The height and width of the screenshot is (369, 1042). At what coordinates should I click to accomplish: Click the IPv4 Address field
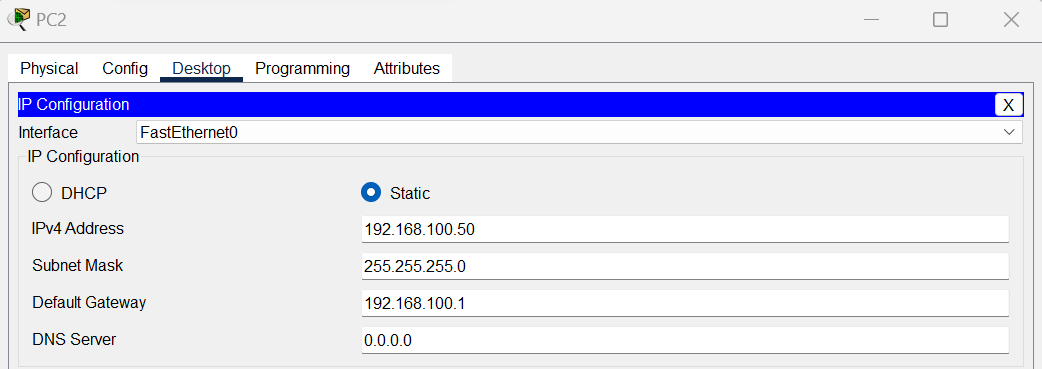pyautogui.click(x=685, y=229)
